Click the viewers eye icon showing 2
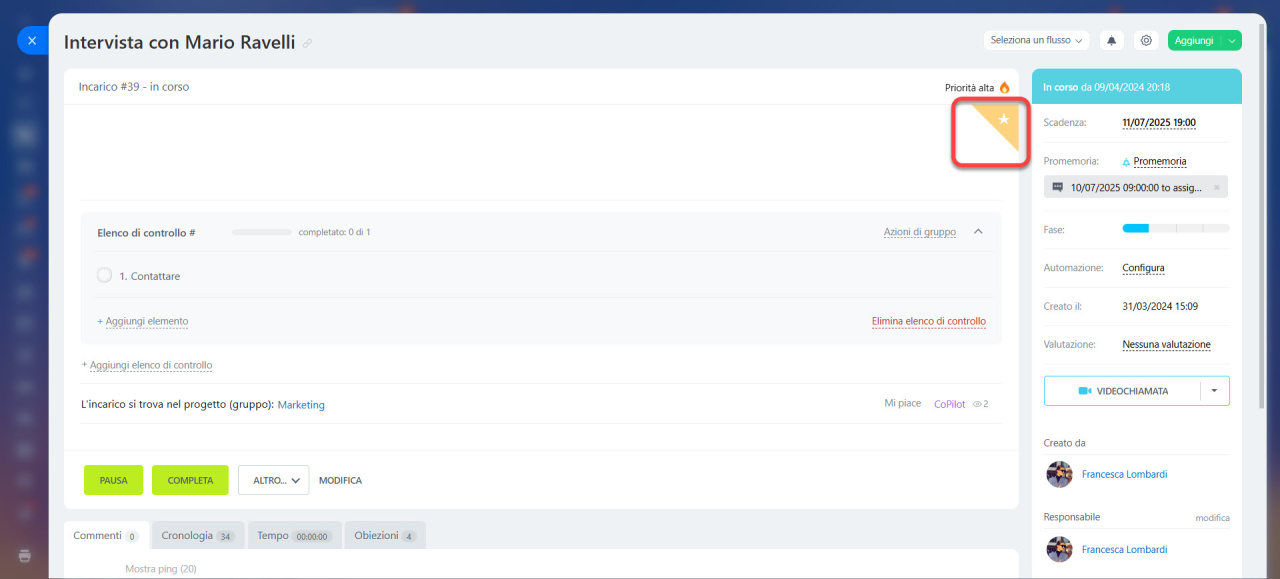 click(x=977, y=404)
